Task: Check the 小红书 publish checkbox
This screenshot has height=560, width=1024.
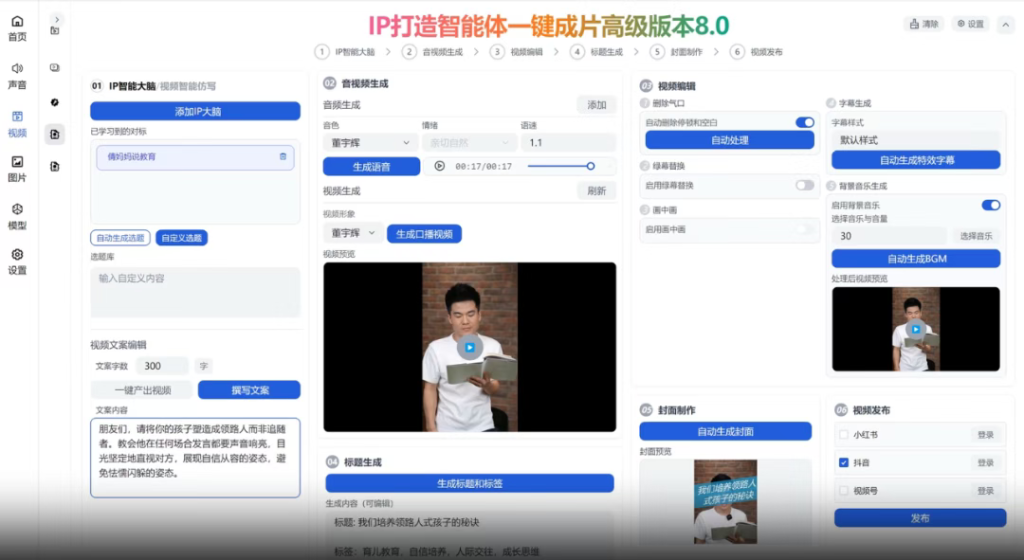Action: 844,435
